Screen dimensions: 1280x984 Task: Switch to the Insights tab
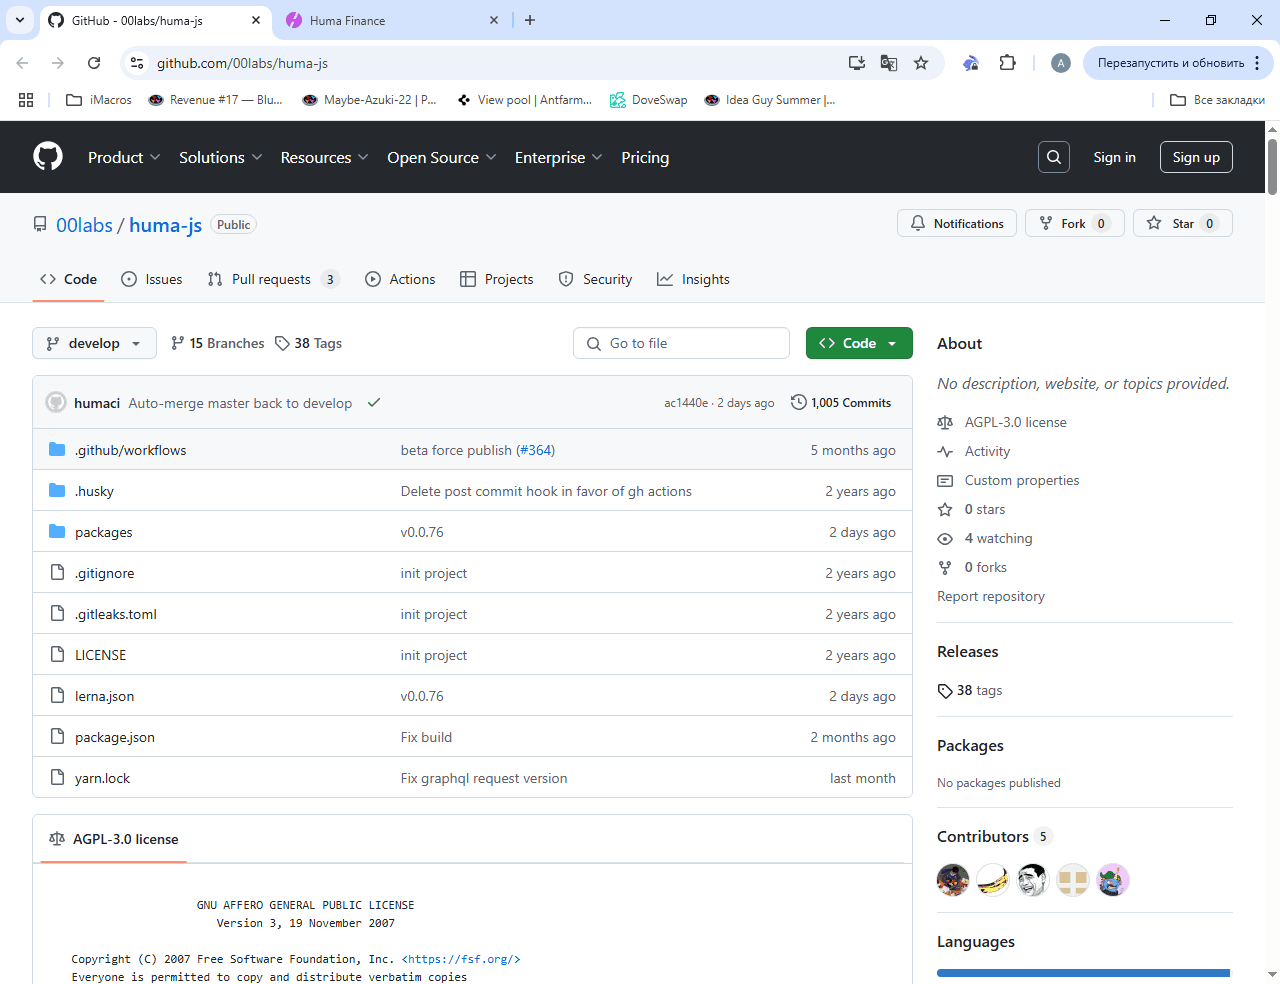(693, 279)
